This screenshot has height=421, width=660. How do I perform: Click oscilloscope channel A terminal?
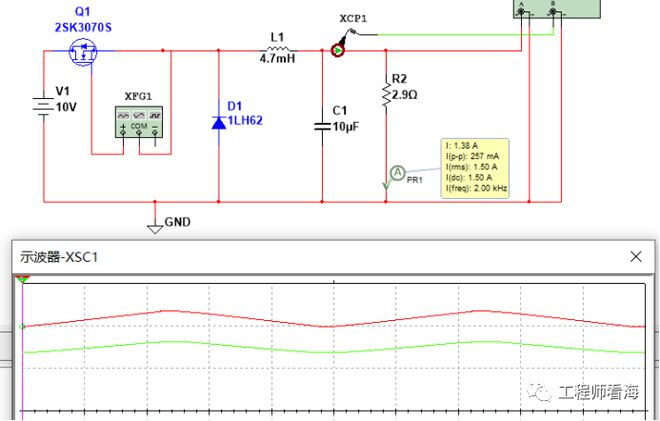522,11
